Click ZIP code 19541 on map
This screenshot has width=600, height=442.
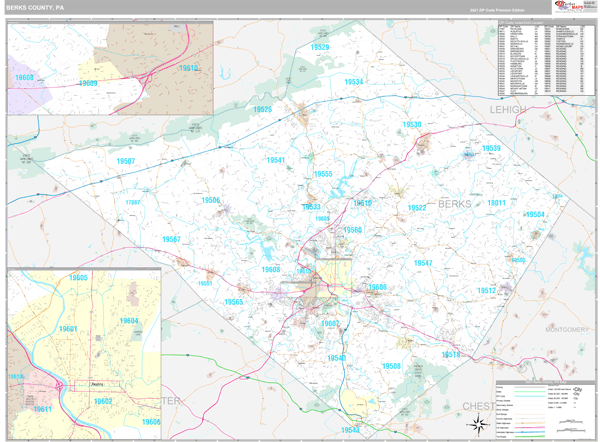[276, 160]
